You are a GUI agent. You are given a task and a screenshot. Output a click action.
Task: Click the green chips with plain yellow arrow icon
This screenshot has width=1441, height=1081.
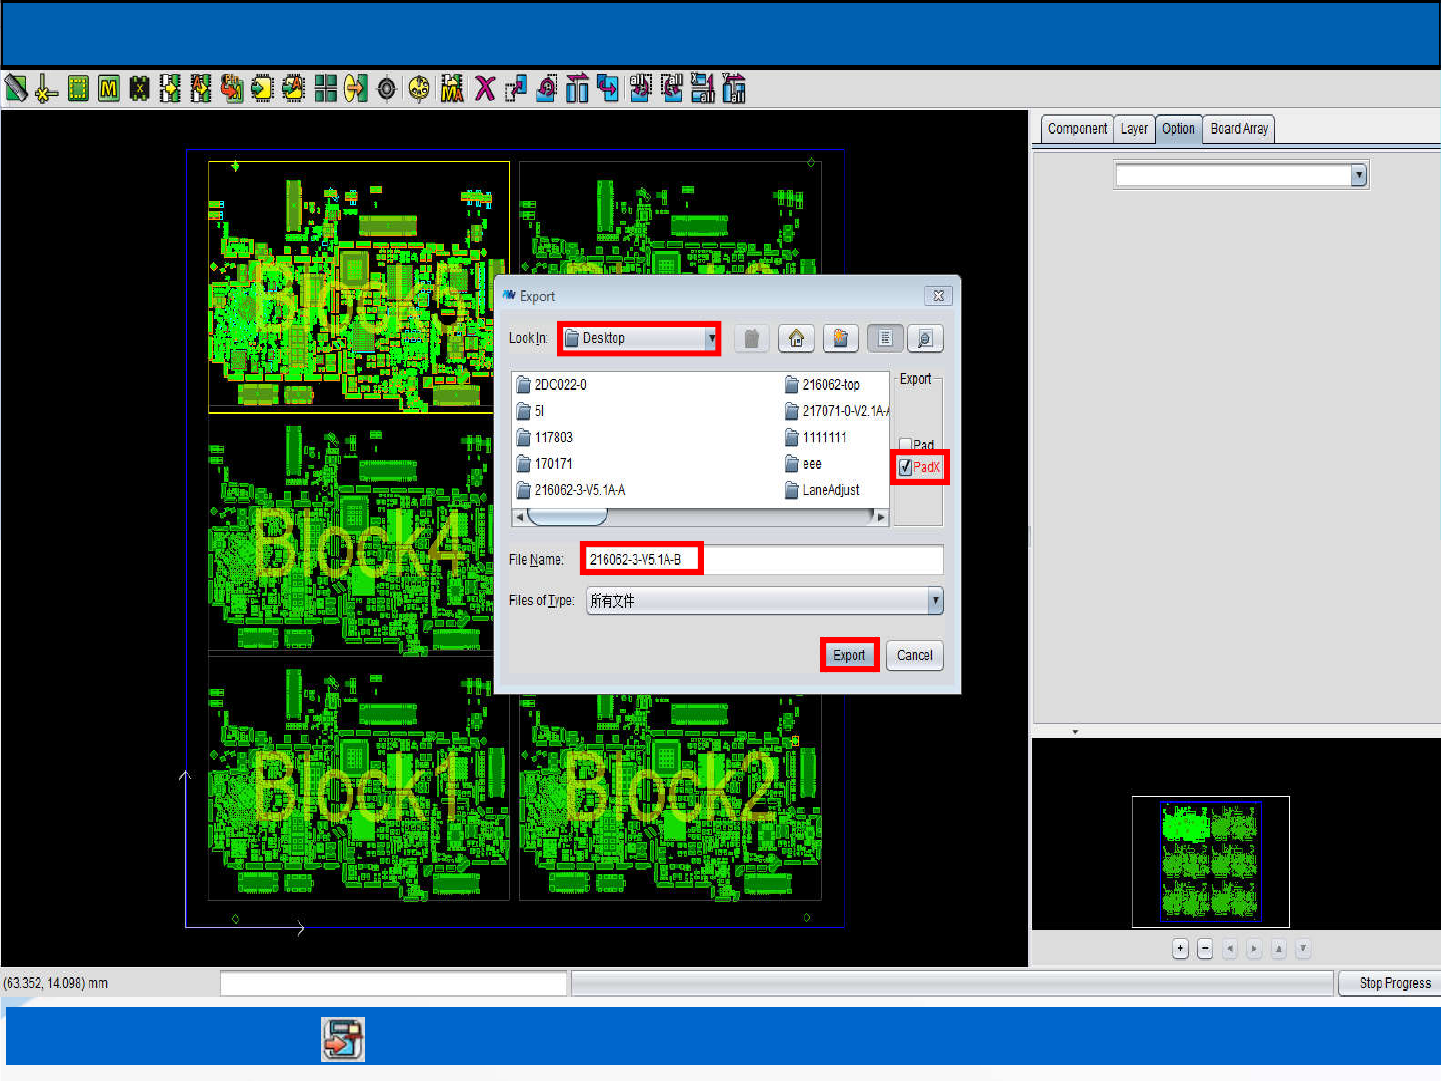[x=170, y=89]
